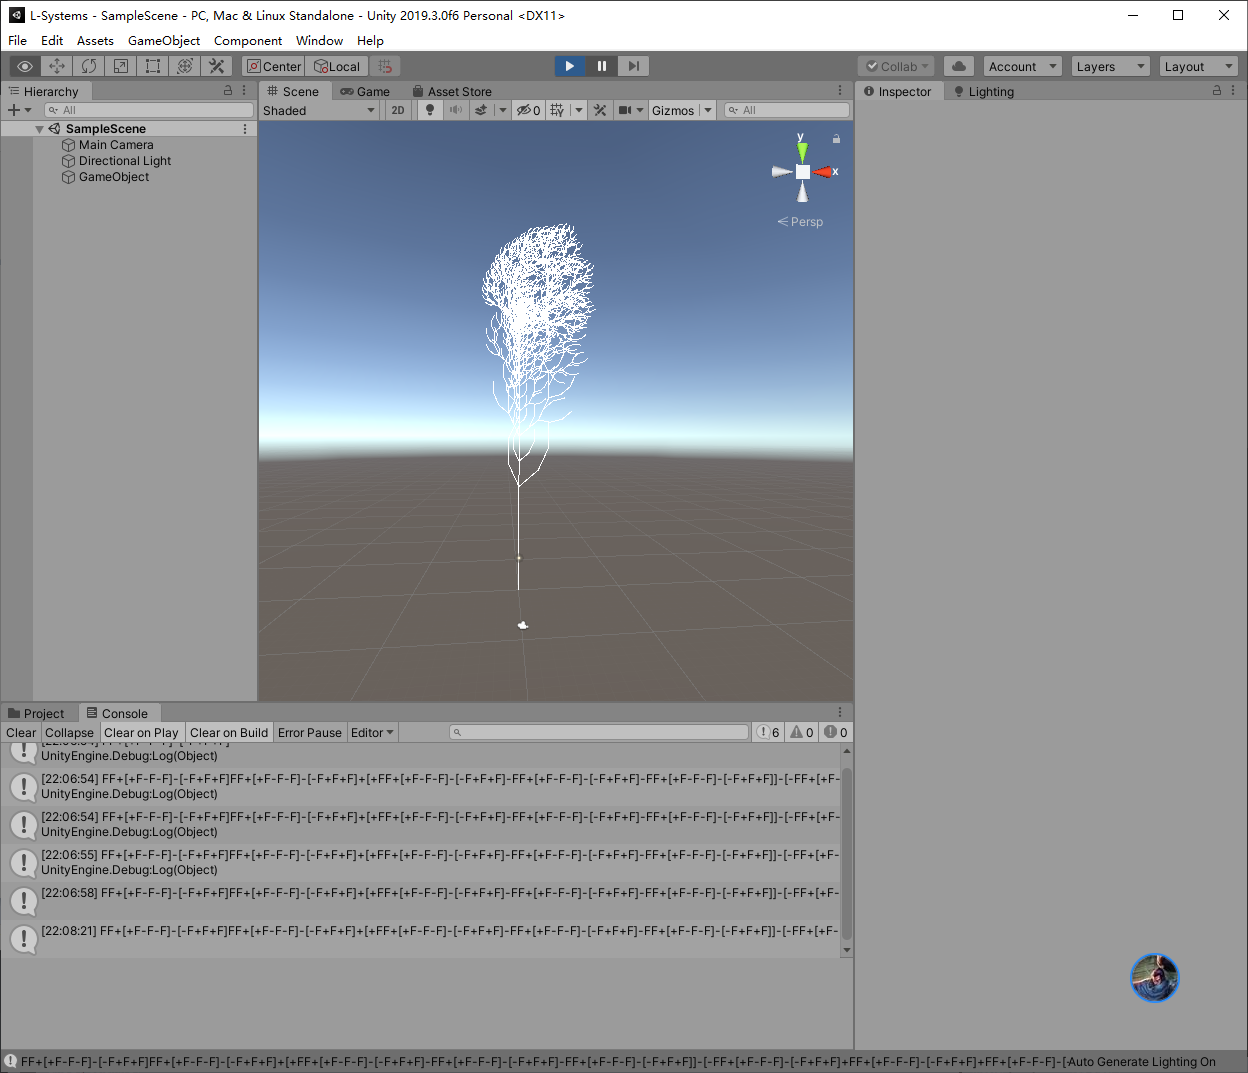Open SampleScene options (three dots) menu
The image size is (1248, 1073).
(x=245, y=129)
